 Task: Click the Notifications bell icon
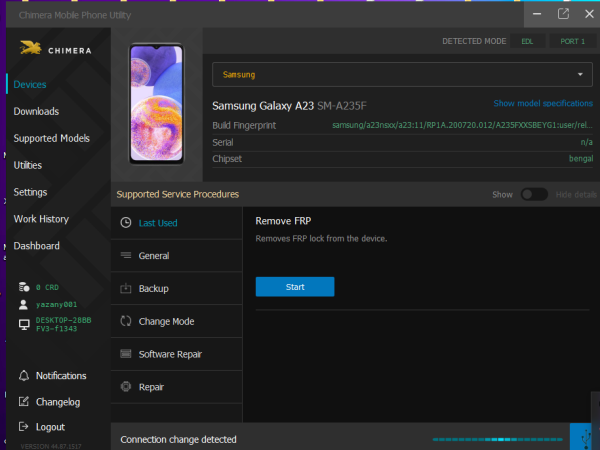(24, 375)
